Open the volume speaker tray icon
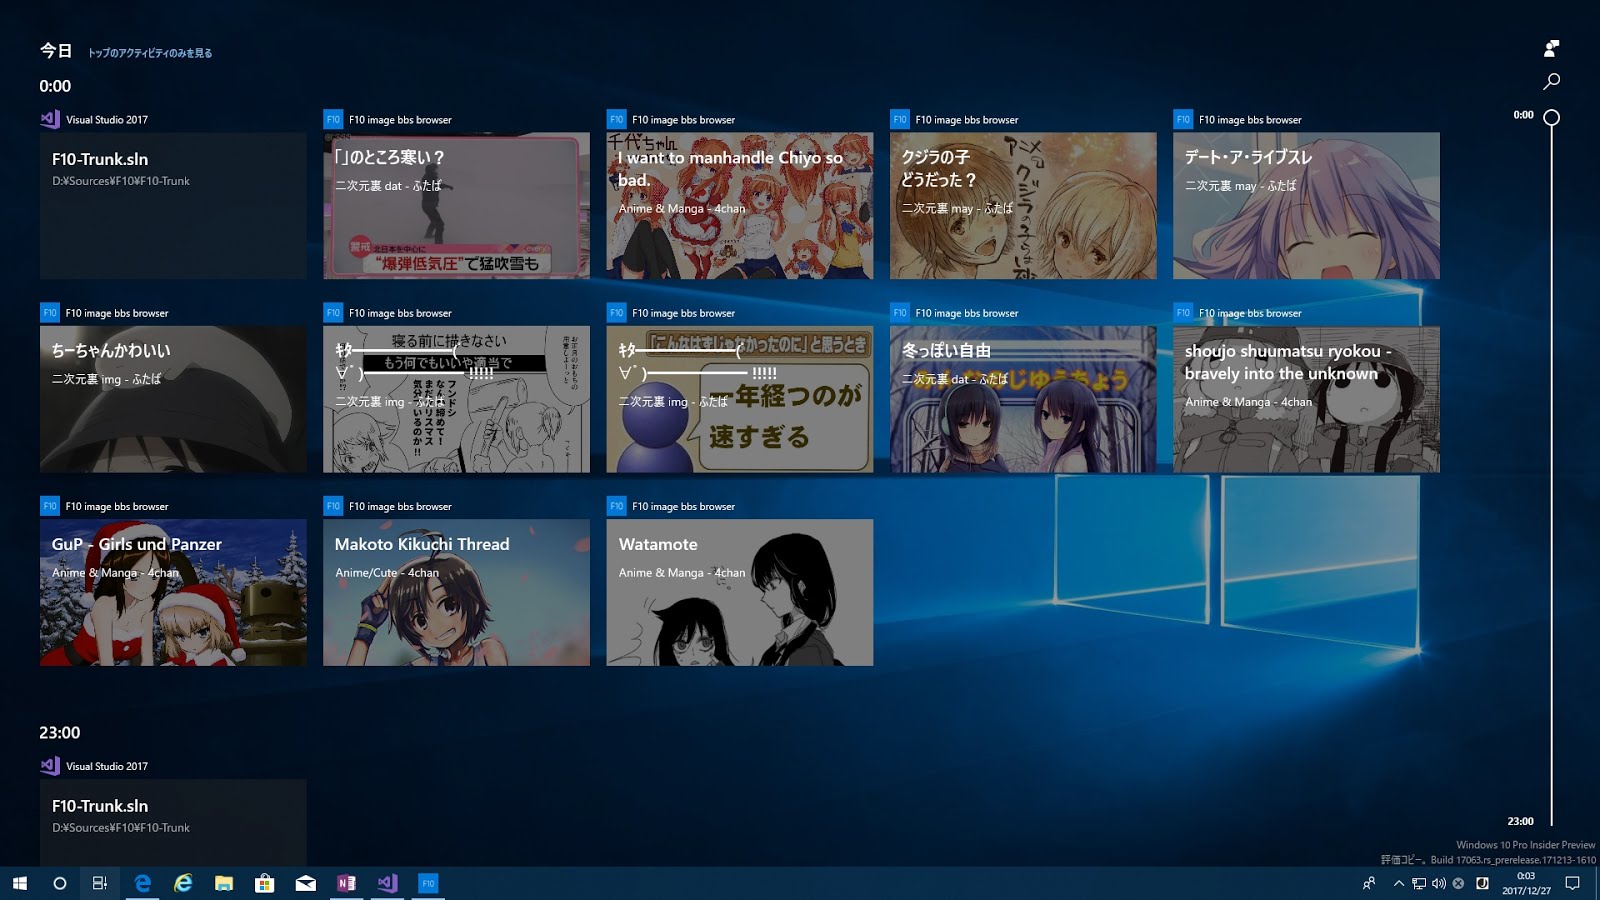Viewport: 1600px width, 900px height. click(1439, 883)
